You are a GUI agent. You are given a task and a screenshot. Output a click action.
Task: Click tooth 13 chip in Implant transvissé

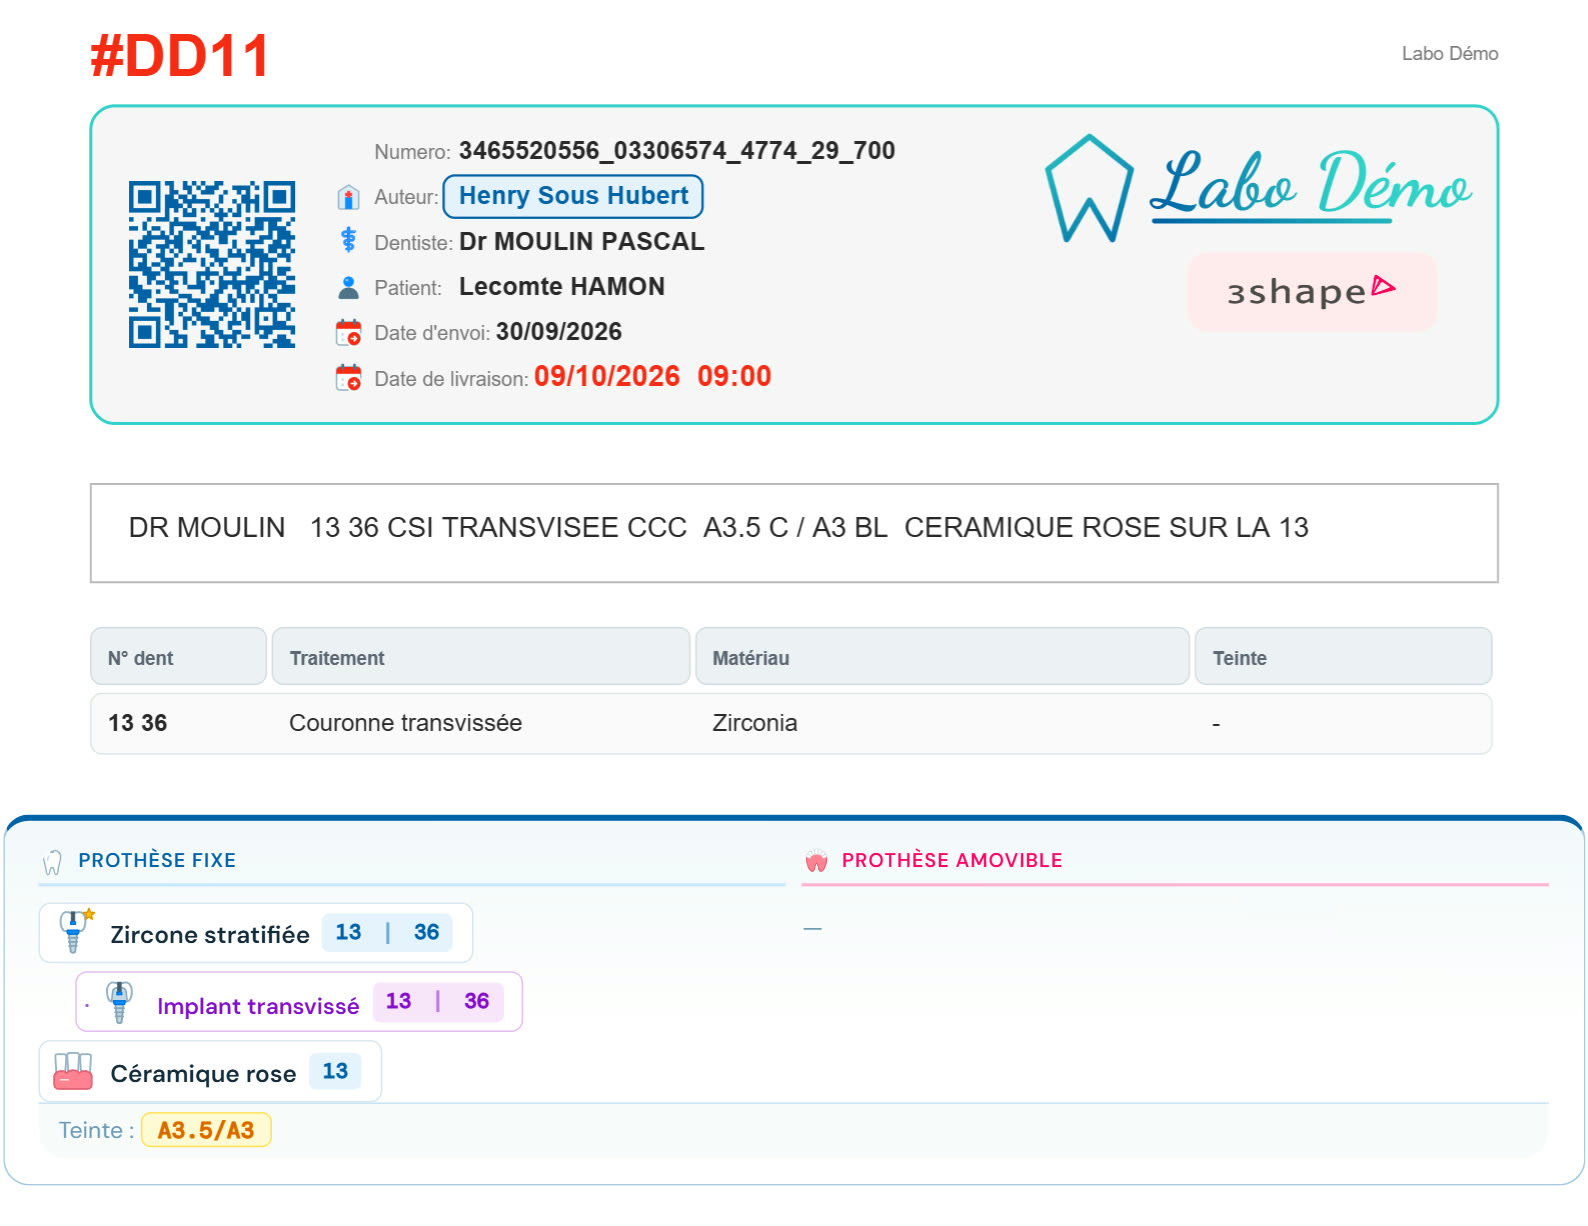[398, 1001]
